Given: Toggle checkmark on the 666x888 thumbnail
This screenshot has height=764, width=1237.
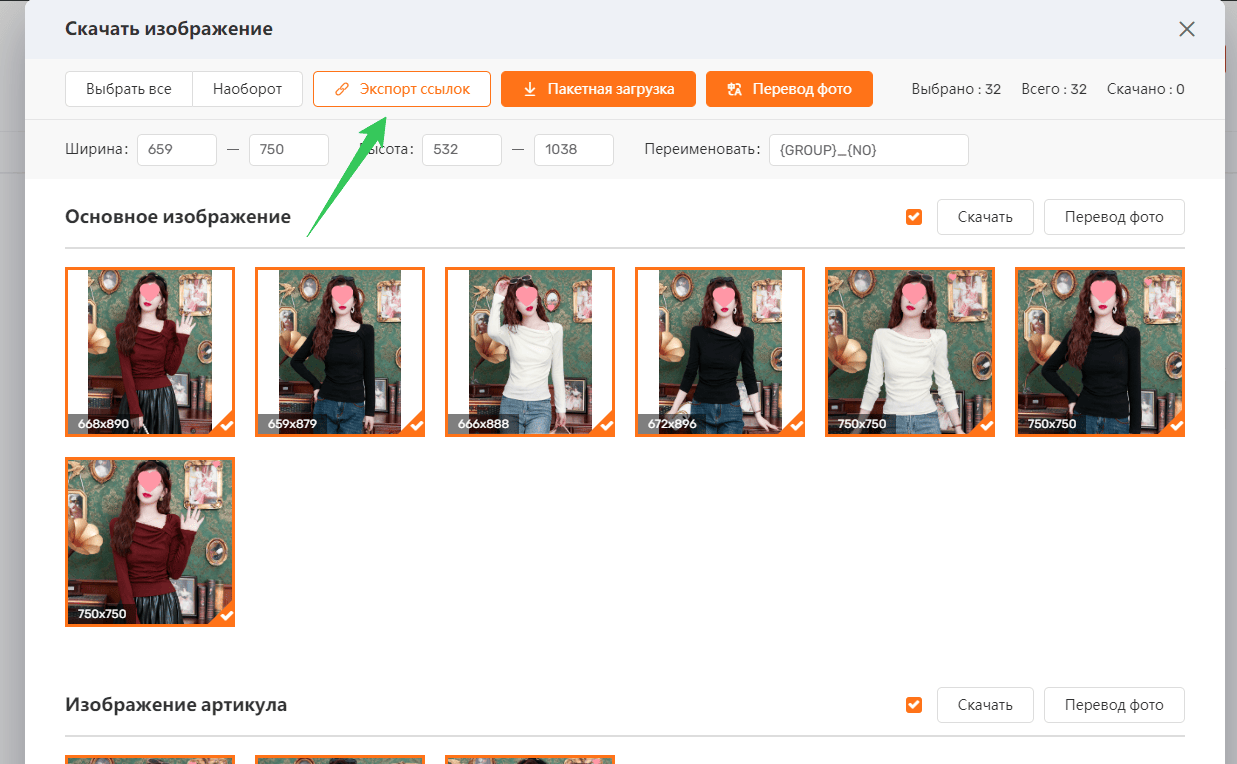Looking at the screenshot, I should (607, 426).
